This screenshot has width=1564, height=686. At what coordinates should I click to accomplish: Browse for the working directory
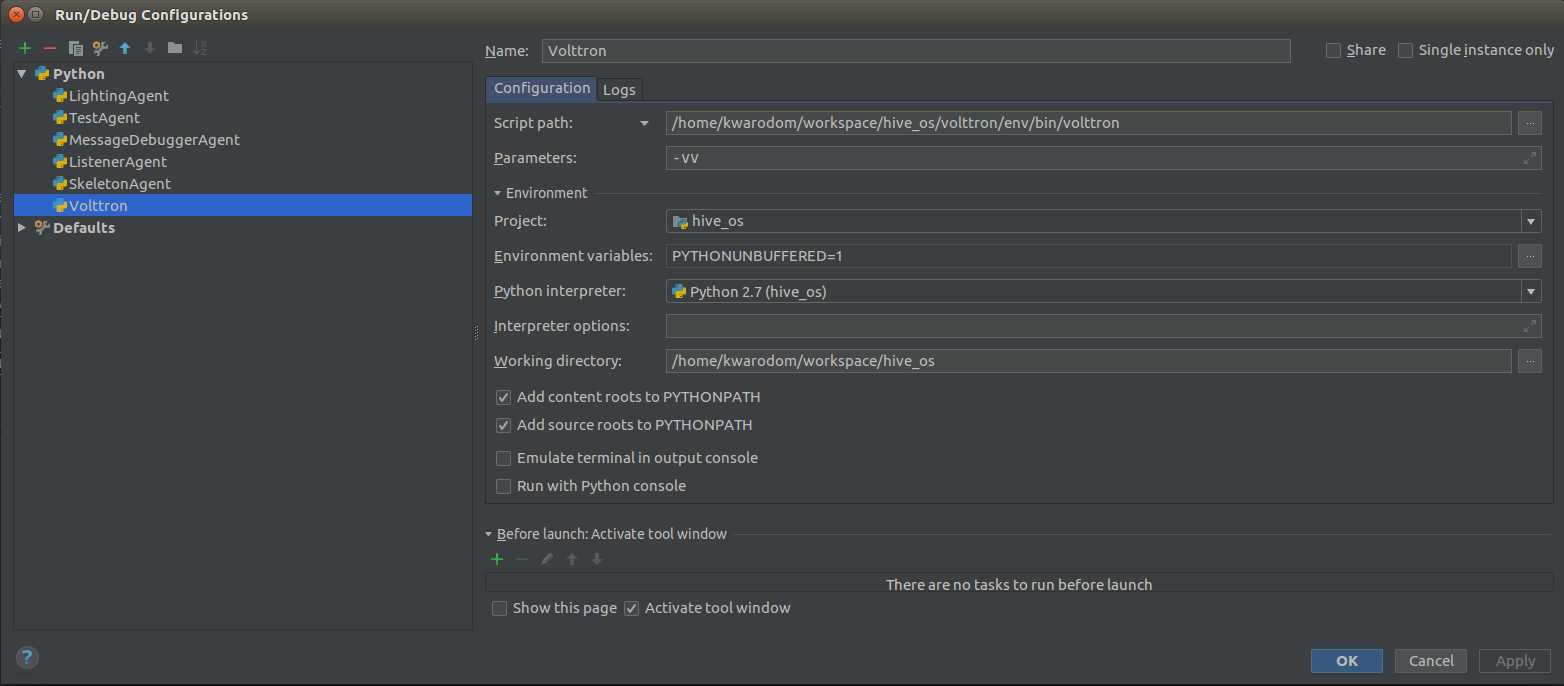1529,361
